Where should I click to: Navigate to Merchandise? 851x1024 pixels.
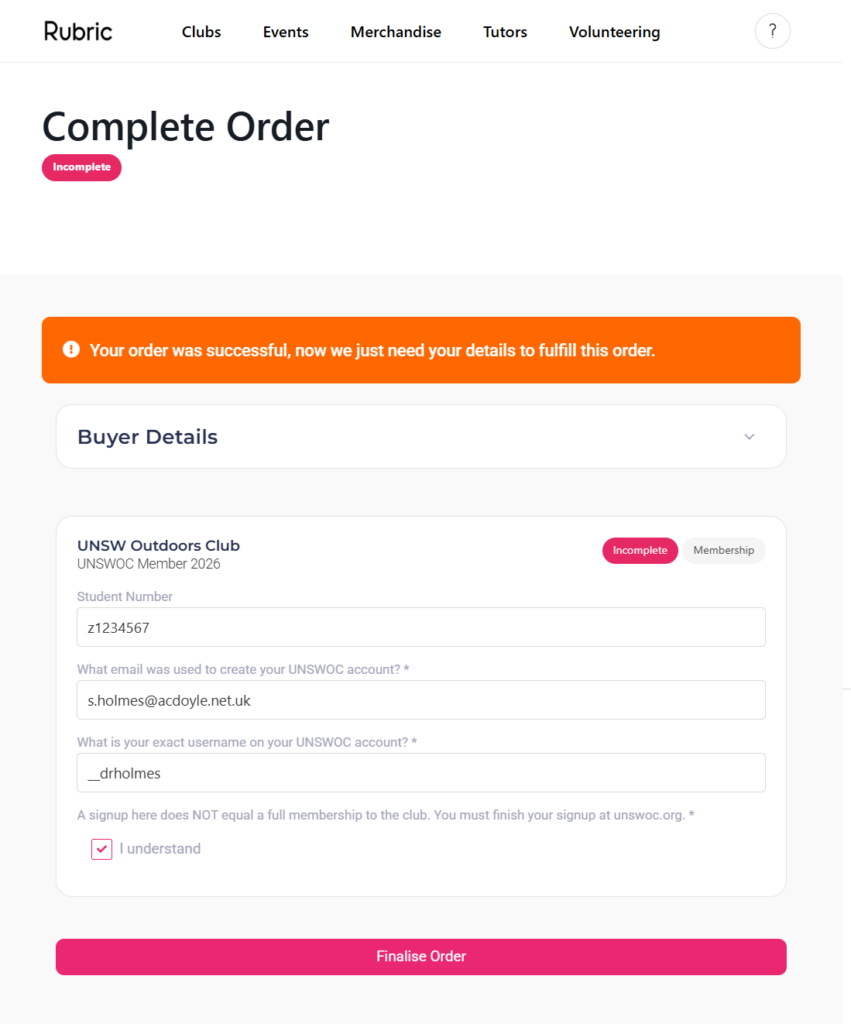pos(395,32)
